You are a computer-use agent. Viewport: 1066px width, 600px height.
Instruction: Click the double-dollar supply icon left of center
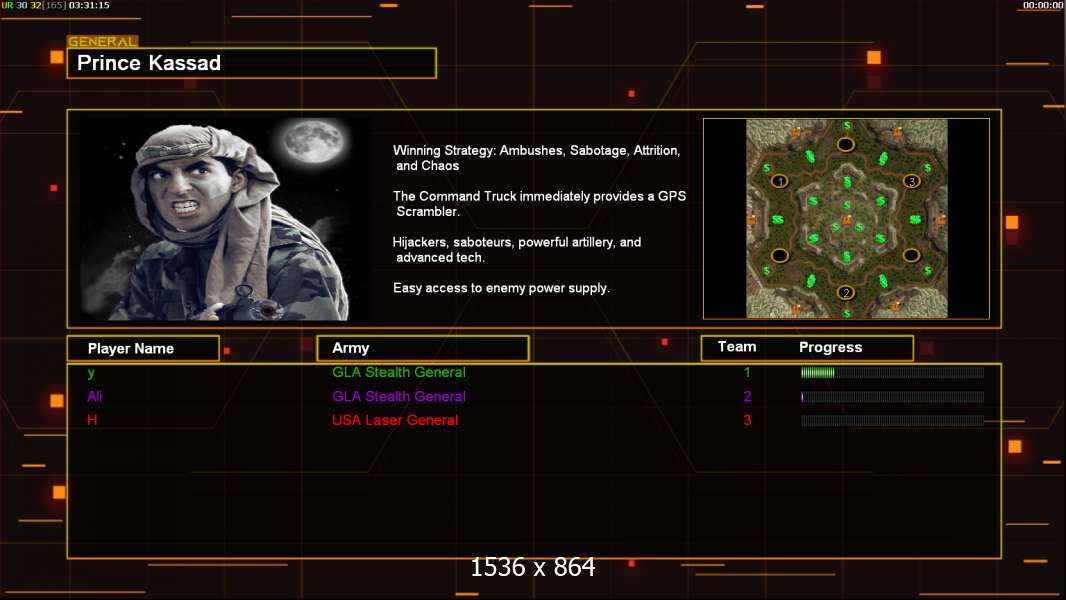pos(778,219)
